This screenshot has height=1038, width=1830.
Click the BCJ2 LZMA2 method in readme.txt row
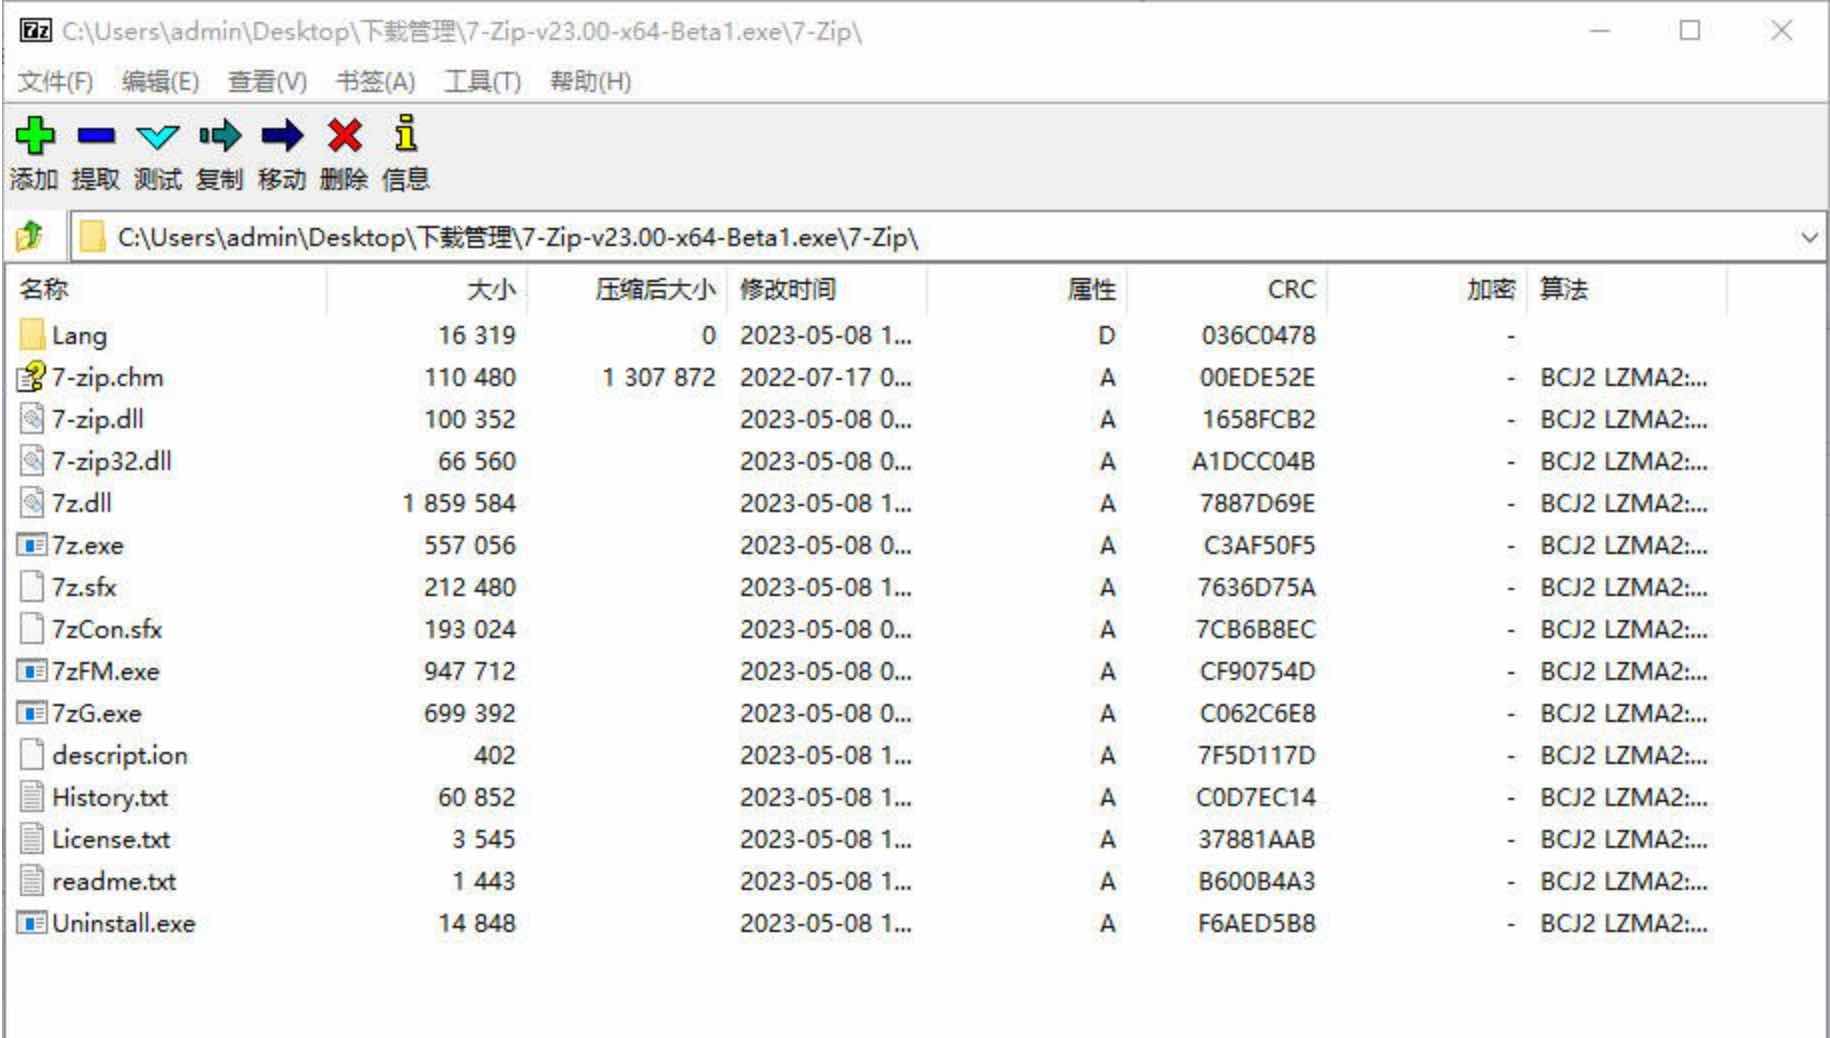click(x=1623, y=881)
